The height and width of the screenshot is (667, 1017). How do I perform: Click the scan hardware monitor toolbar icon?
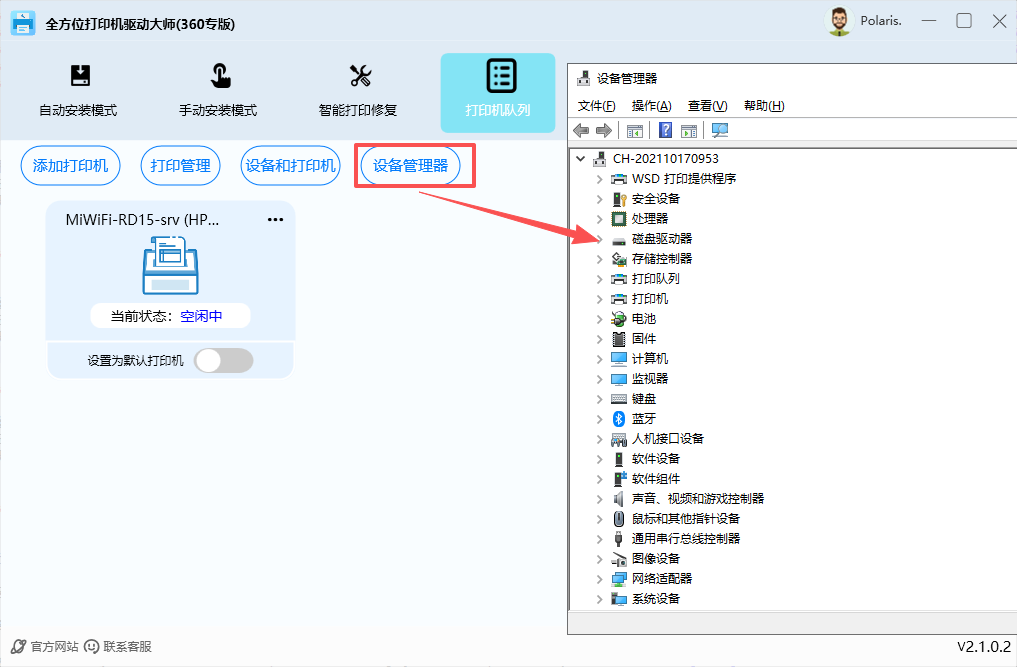coord(719,131)
